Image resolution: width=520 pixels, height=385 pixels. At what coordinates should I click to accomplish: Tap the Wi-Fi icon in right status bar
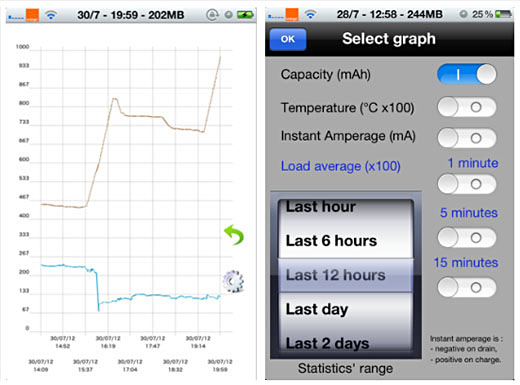(x=310, y=14)
